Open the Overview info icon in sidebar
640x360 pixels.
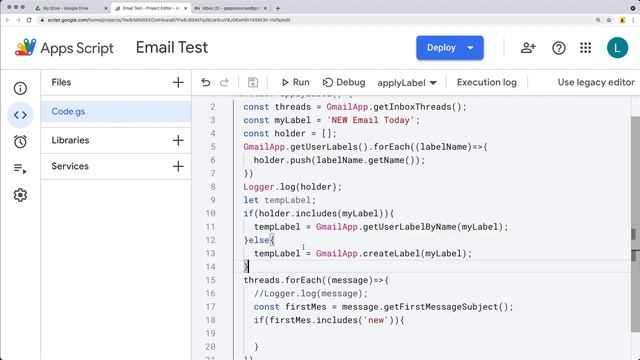coord(20,88)
